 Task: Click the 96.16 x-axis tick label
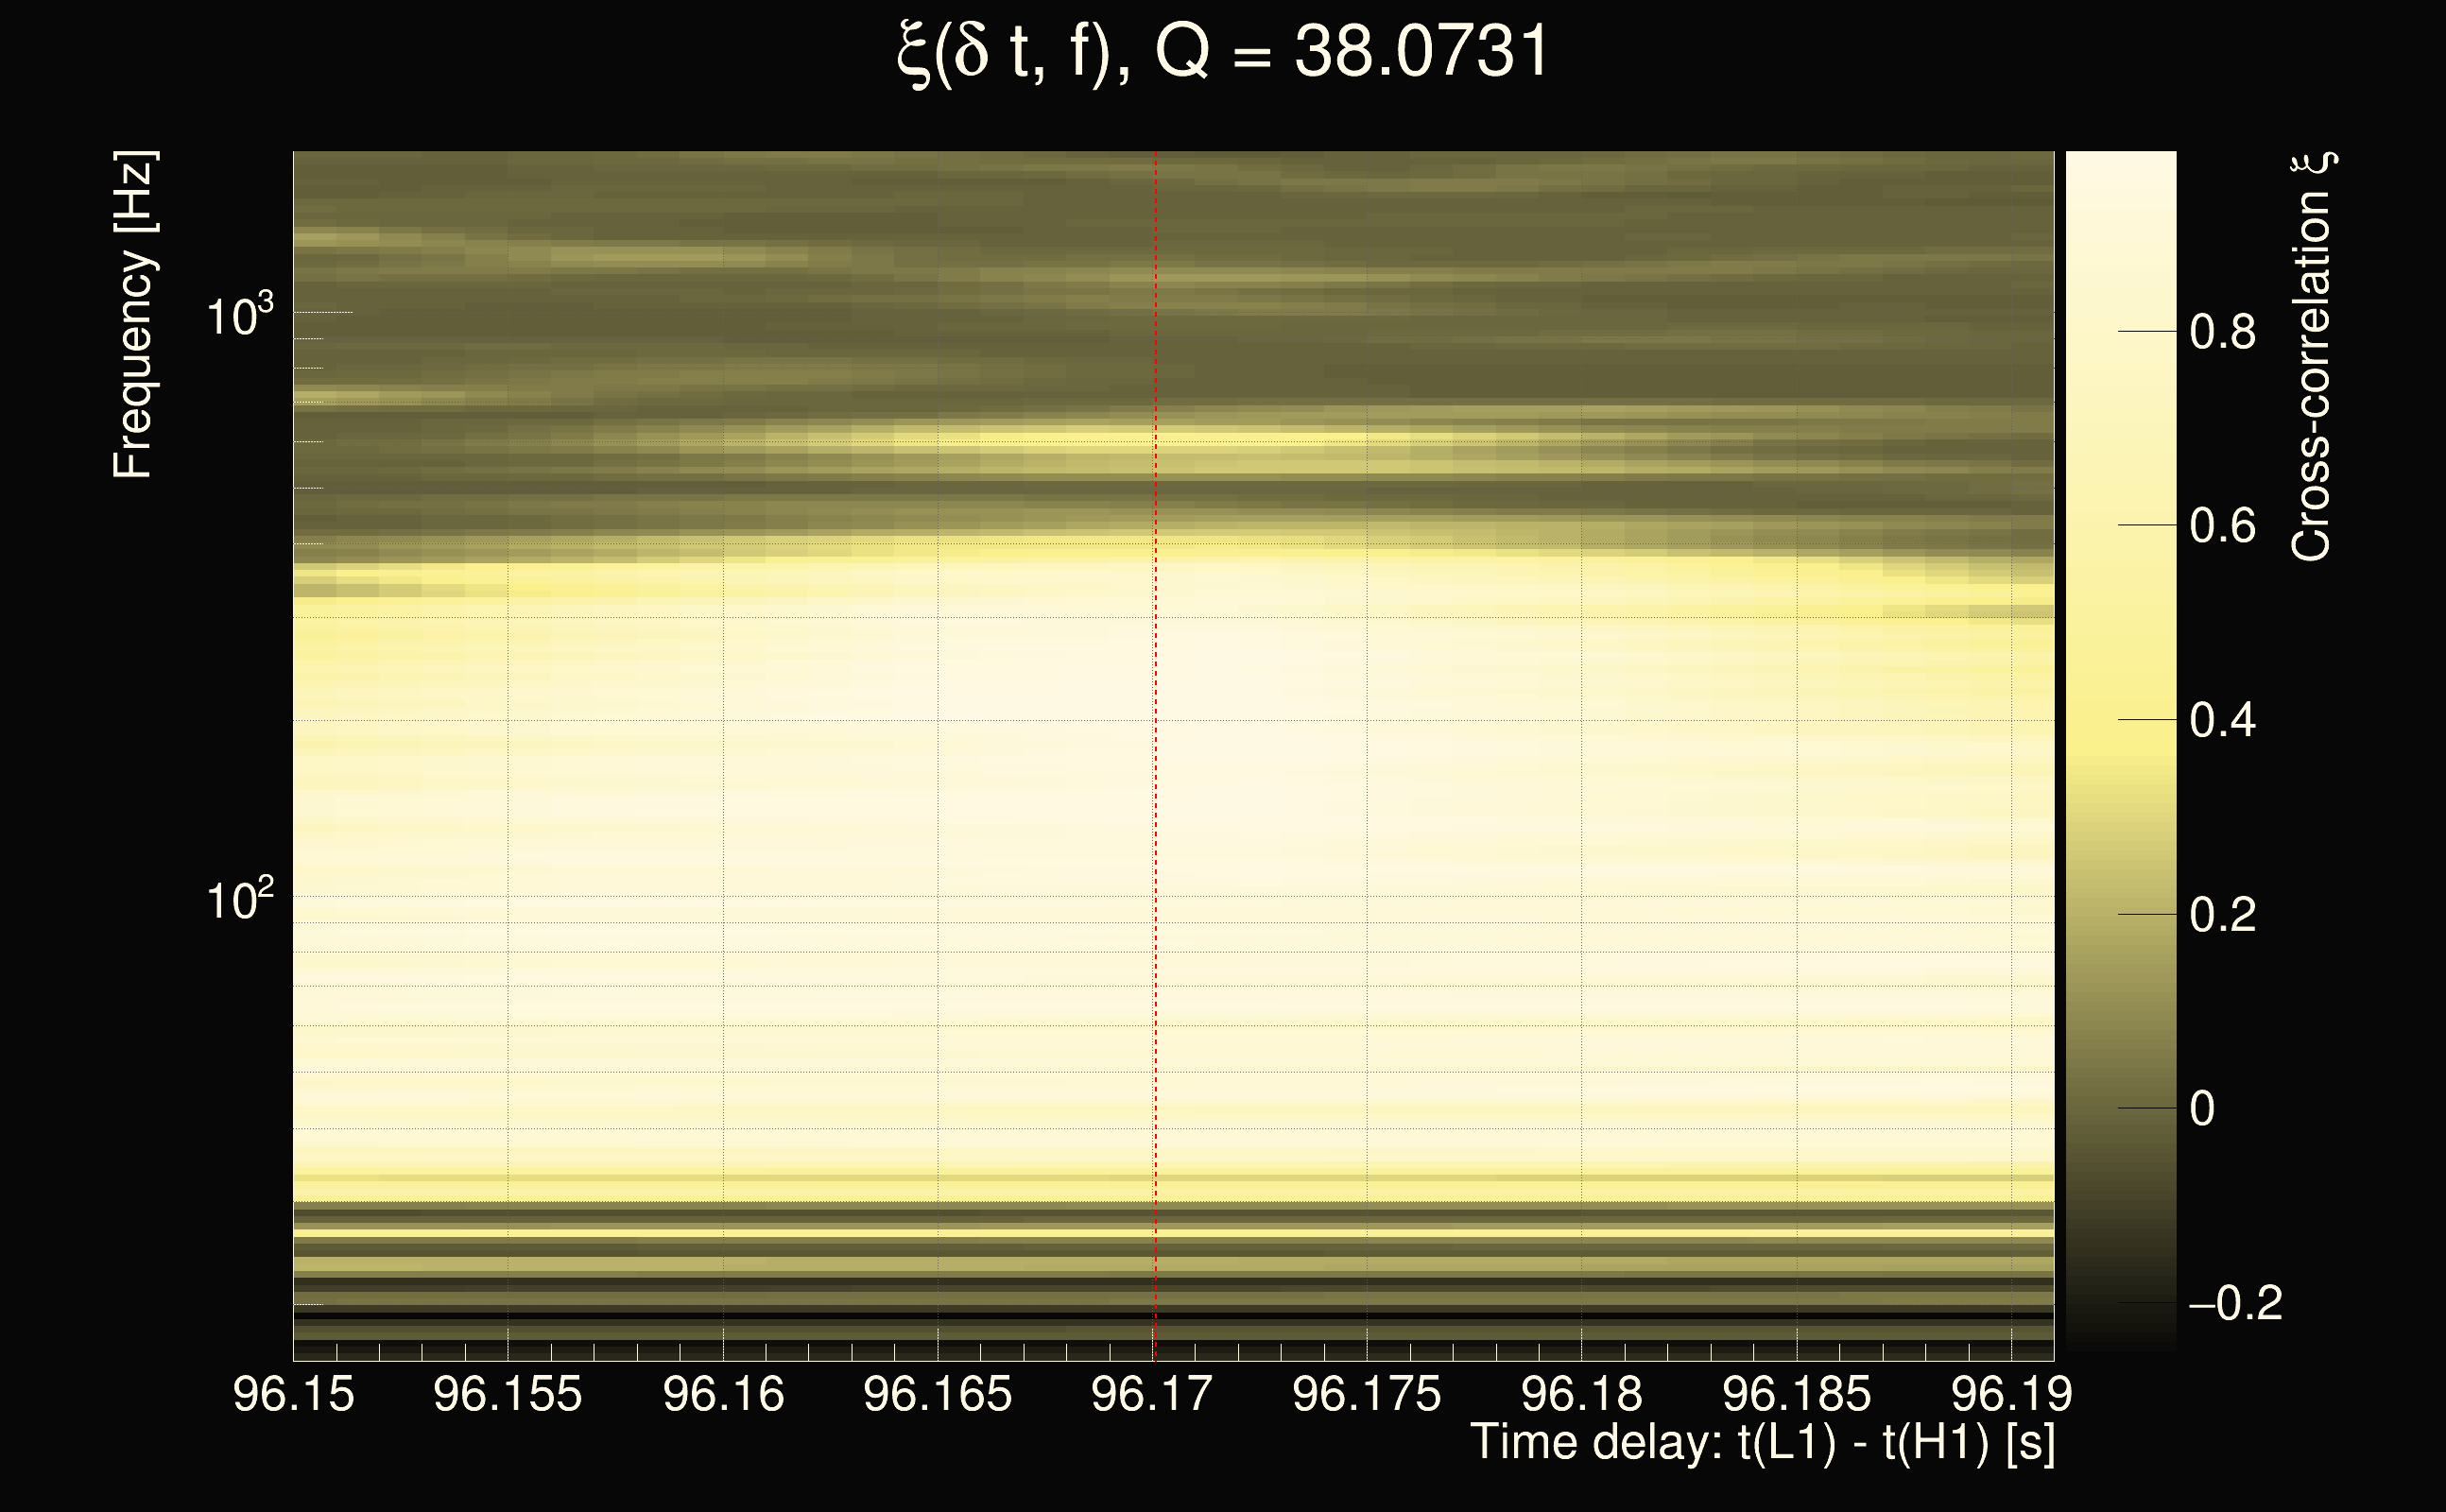723,1394
